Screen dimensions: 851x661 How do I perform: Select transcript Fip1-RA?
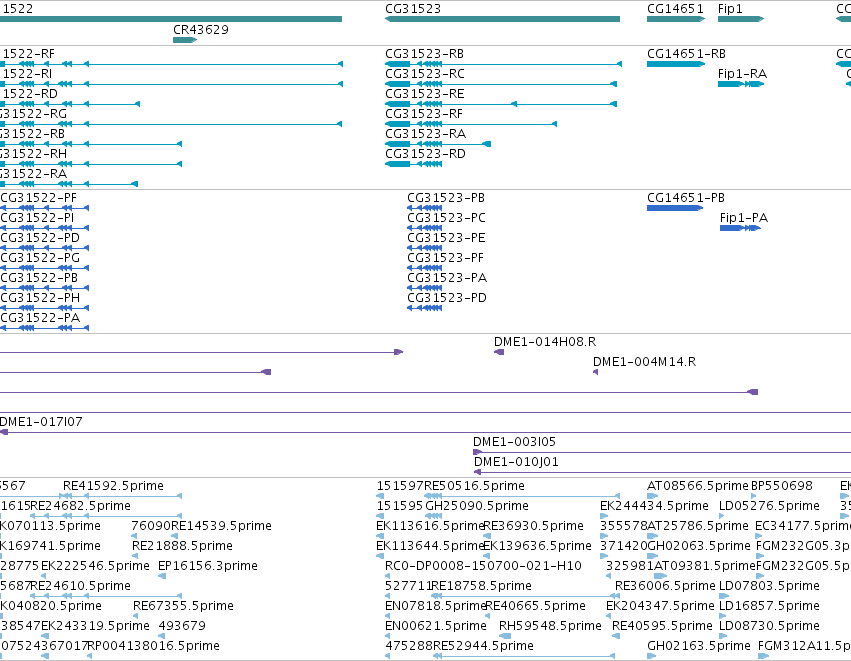[742, 74]
